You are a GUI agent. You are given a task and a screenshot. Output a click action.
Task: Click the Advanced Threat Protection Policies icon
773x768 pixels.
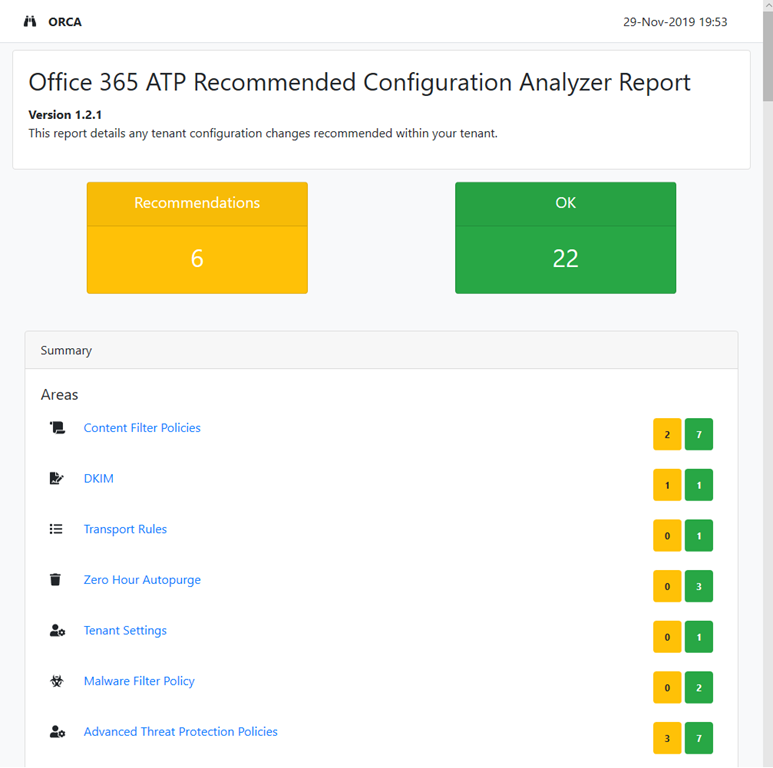pos(57,732)
